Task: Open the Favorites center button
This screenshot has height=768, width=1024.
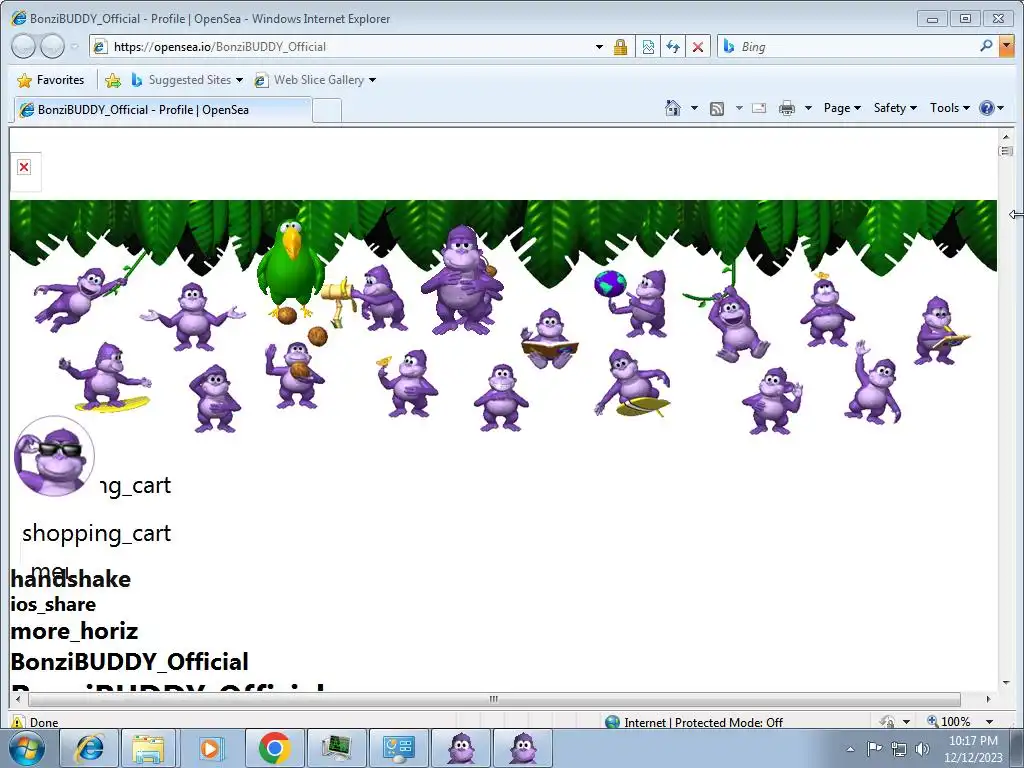Action: (x=51, y=80)
